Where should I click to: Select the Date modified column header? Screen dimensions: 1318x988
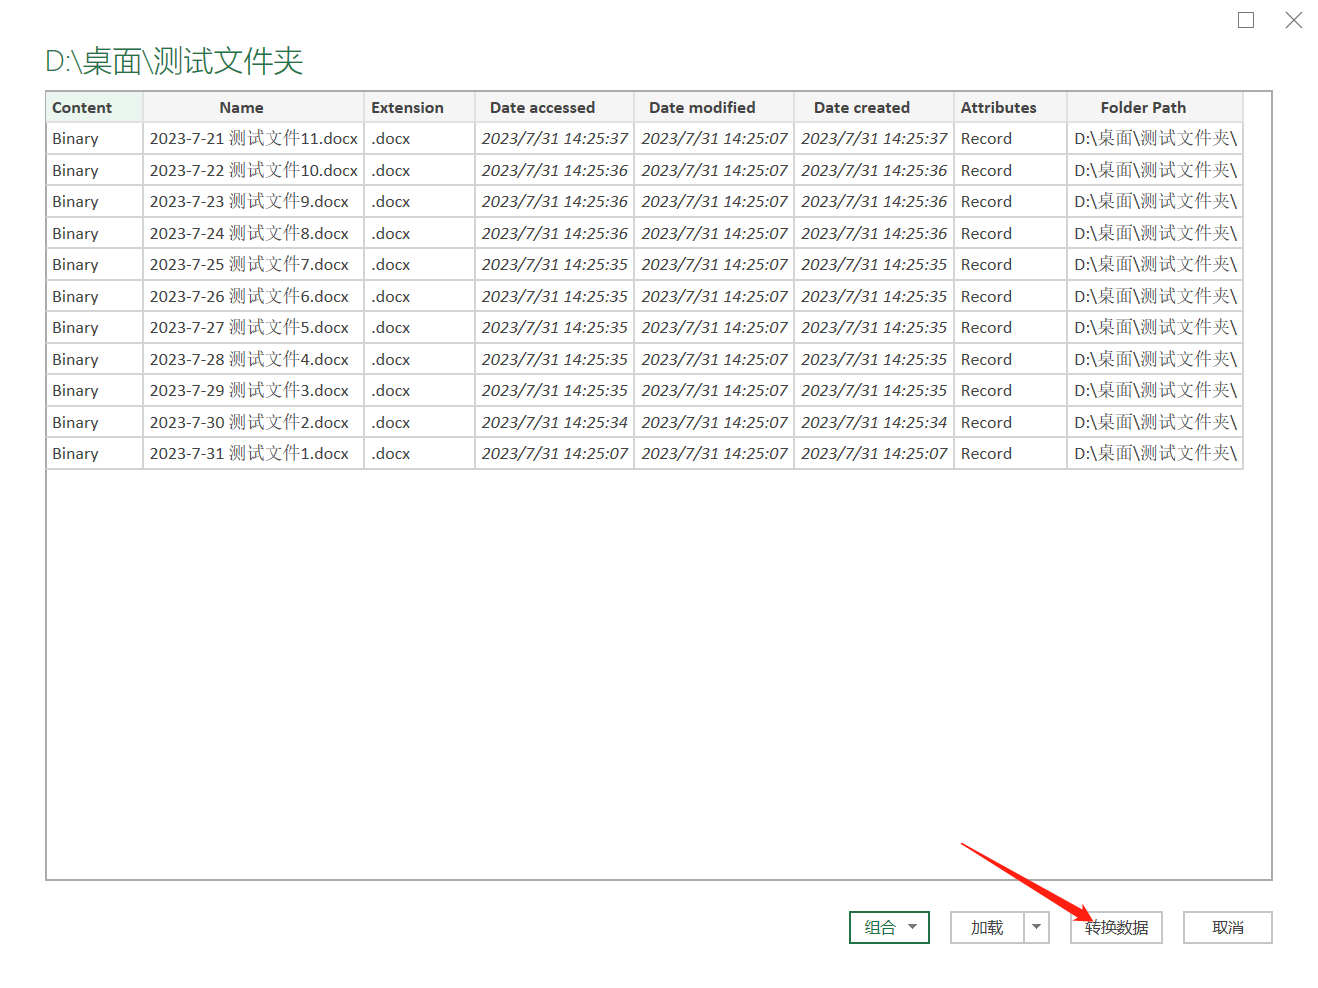[714, 107]
